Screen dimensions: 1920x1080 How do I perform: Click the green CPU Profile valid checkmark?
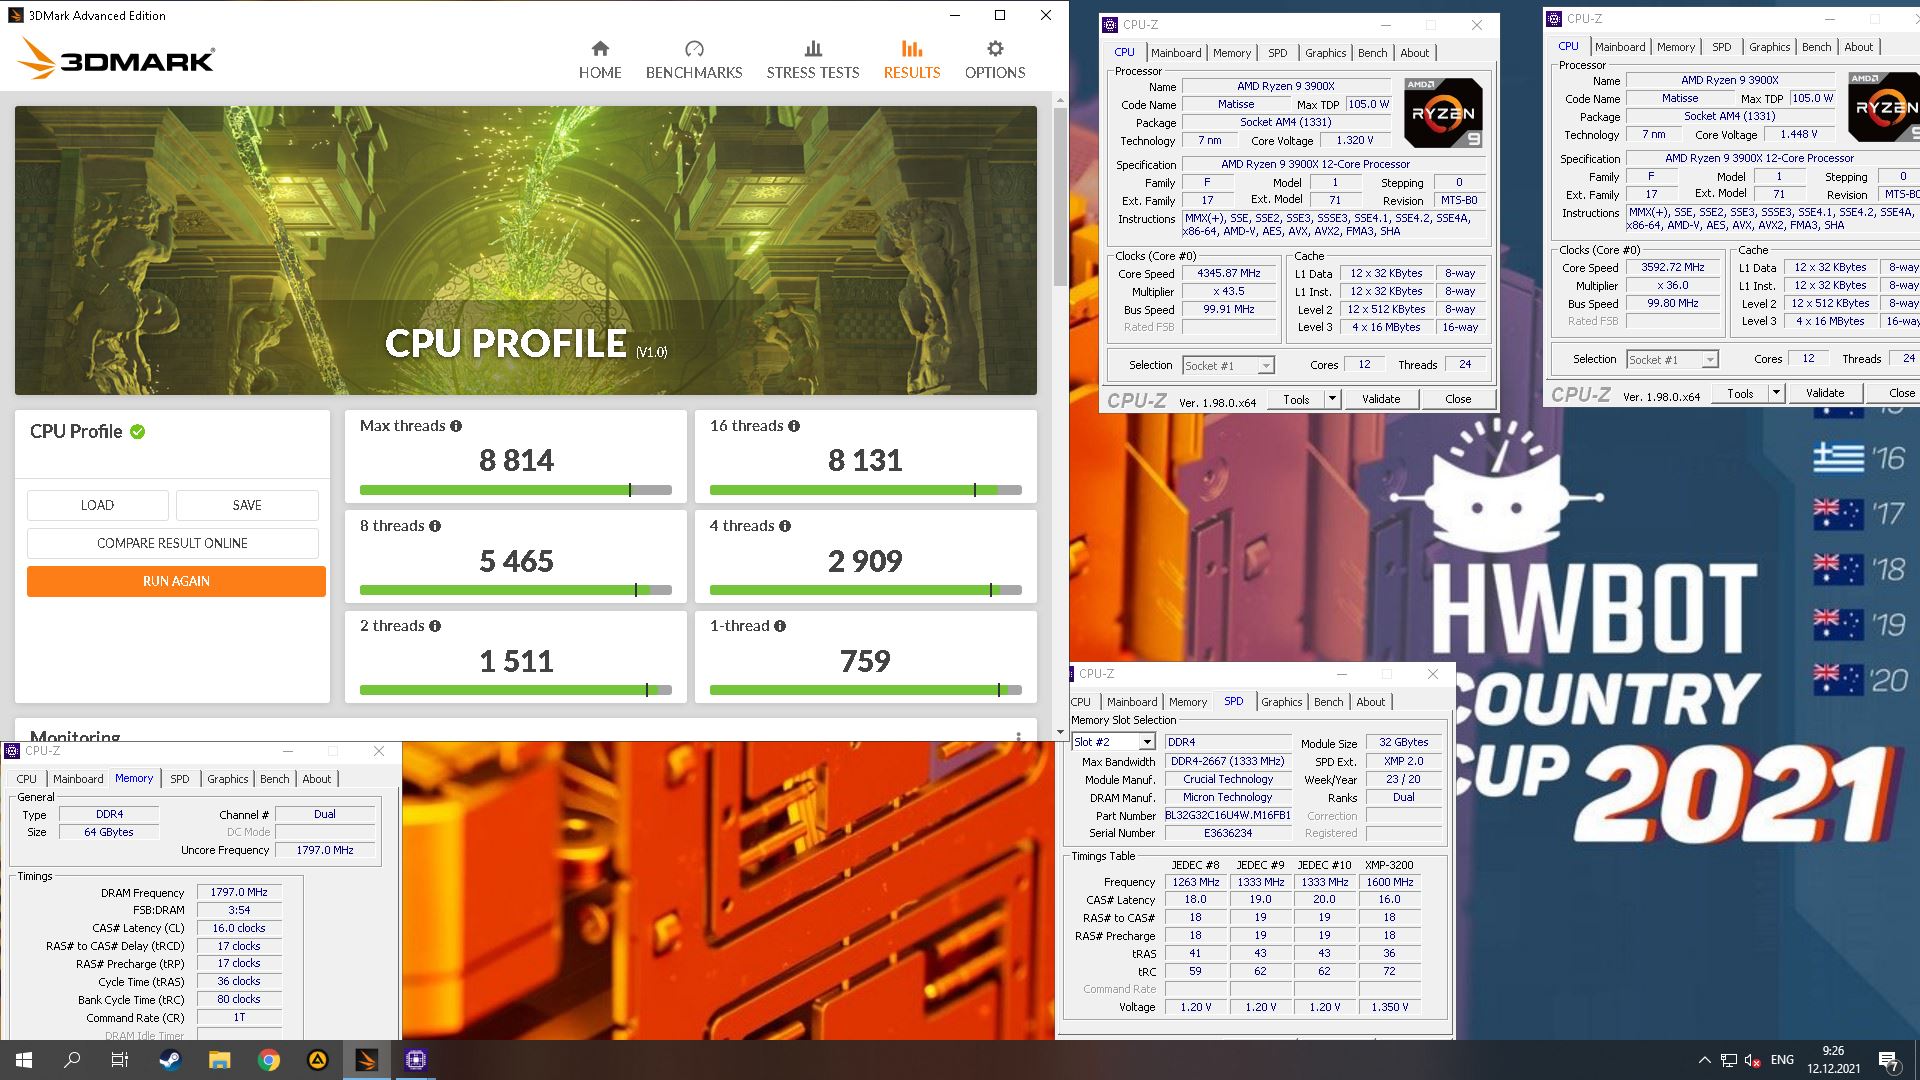(x=138, y=432)
